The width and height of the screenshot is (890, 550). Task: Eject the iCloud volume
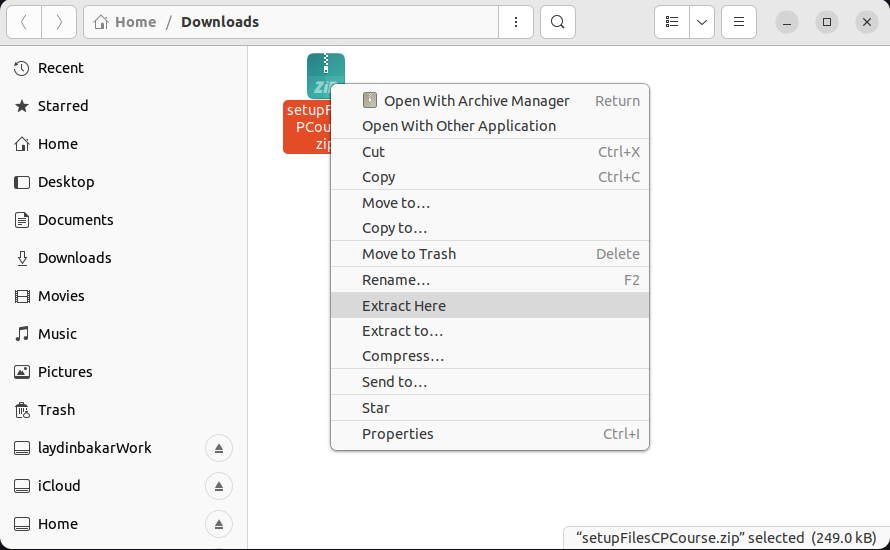point(218,486)
